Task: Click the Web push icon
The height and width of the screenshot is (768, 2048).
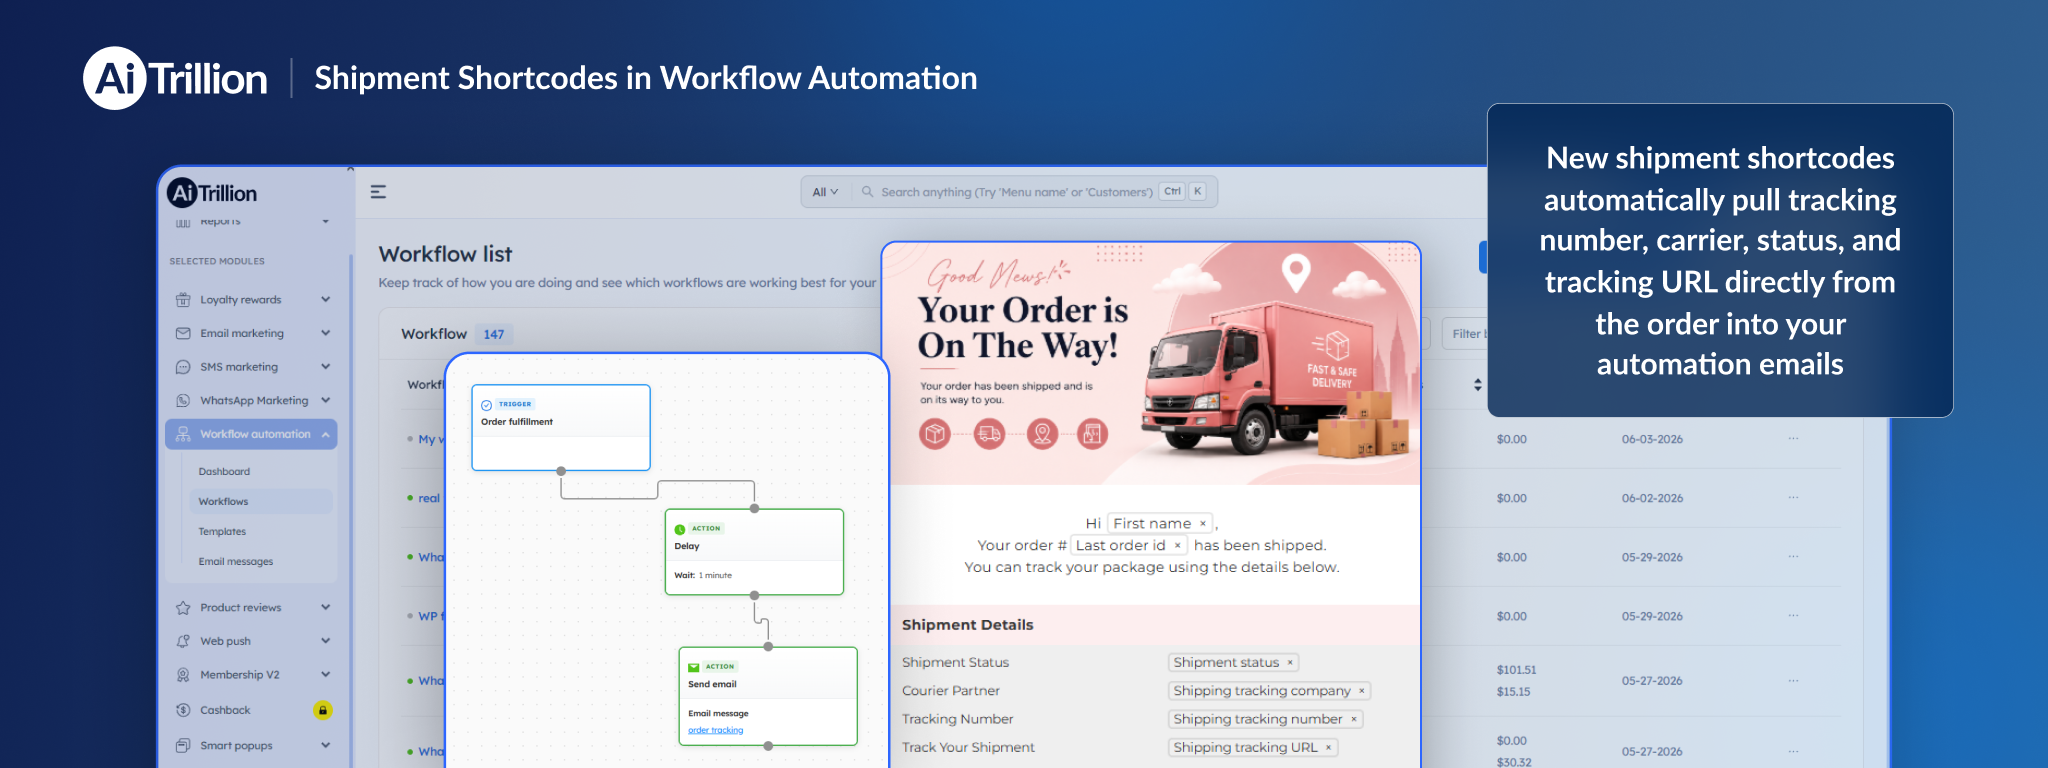Action: click(x=183, y=641)
